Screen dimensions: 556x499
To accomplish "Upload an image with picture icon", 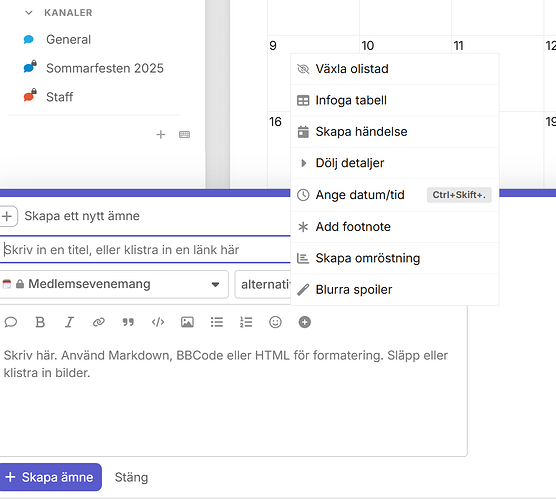I will [x=187, y=322].
